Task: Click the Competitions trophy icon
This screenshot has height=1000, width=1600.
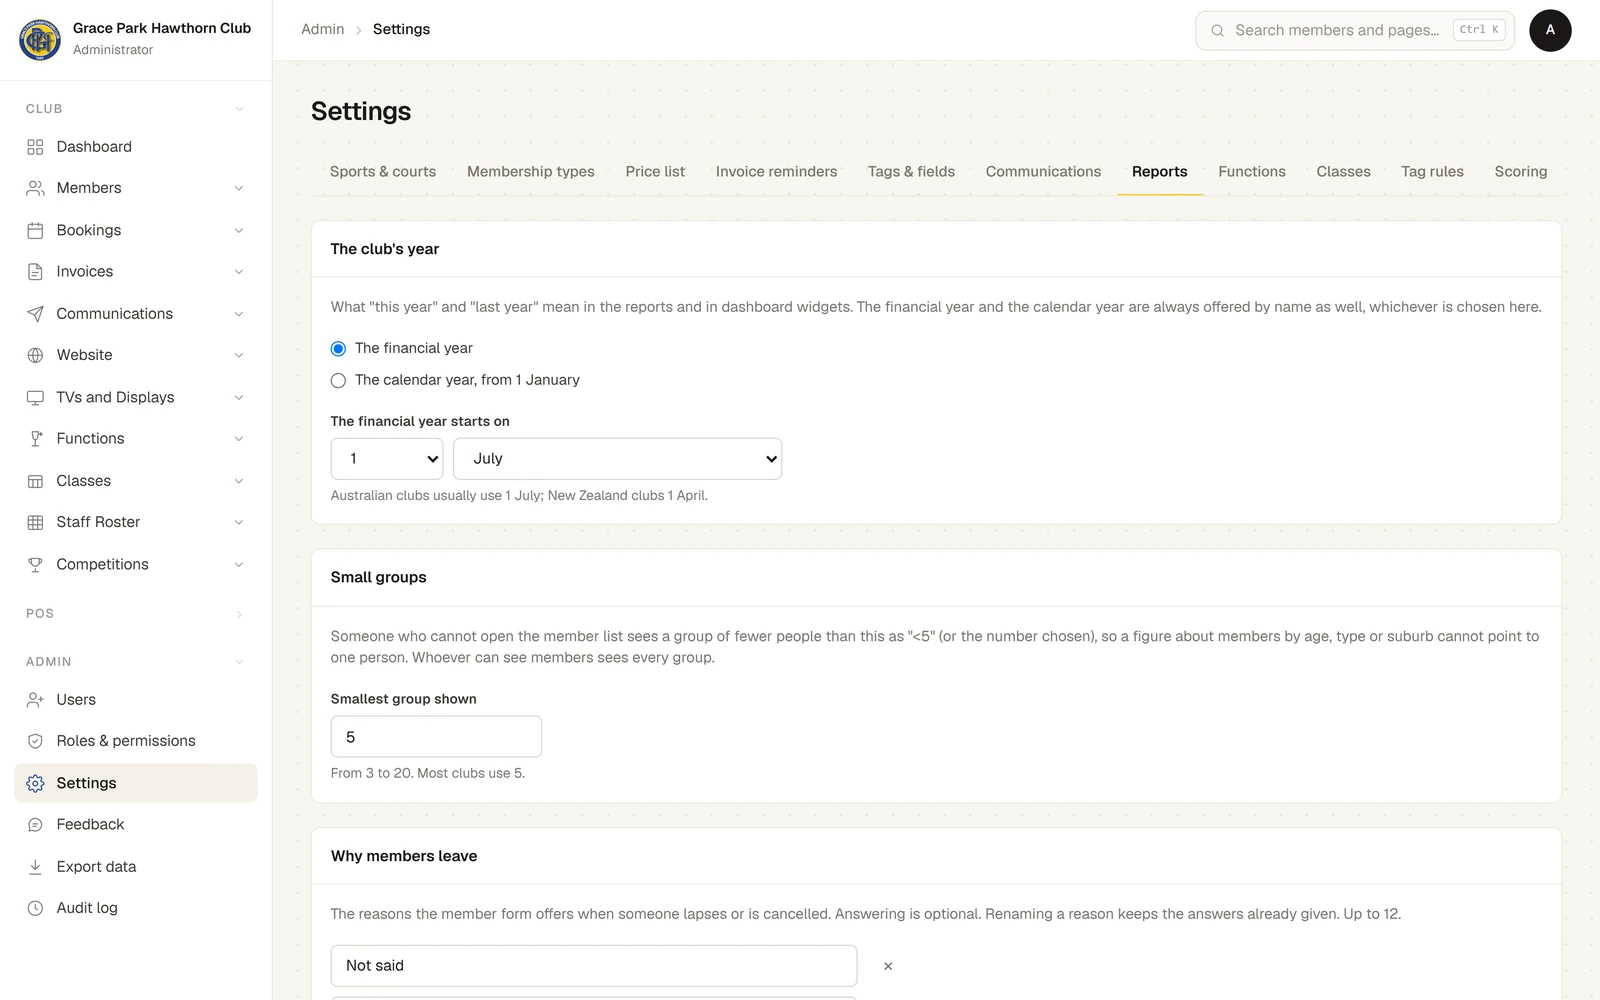Action: pos(35,564)
